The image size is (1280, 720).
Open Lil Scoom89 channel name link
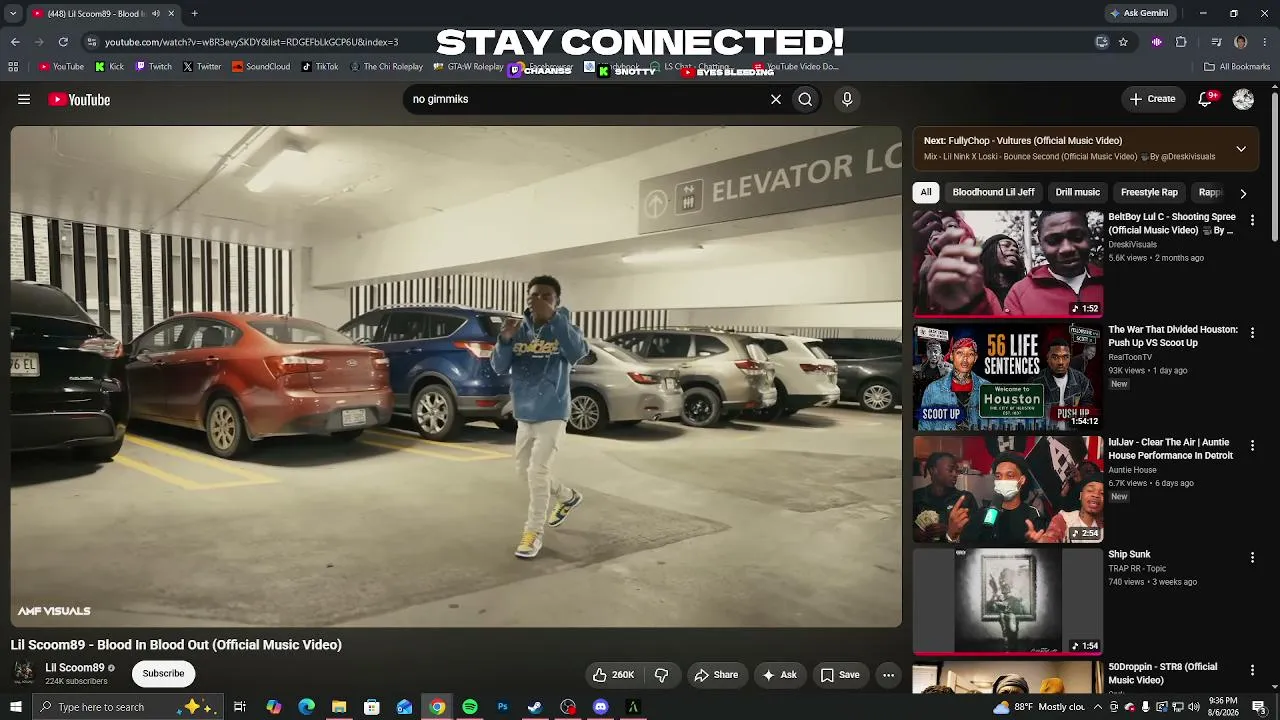point(75,668)
